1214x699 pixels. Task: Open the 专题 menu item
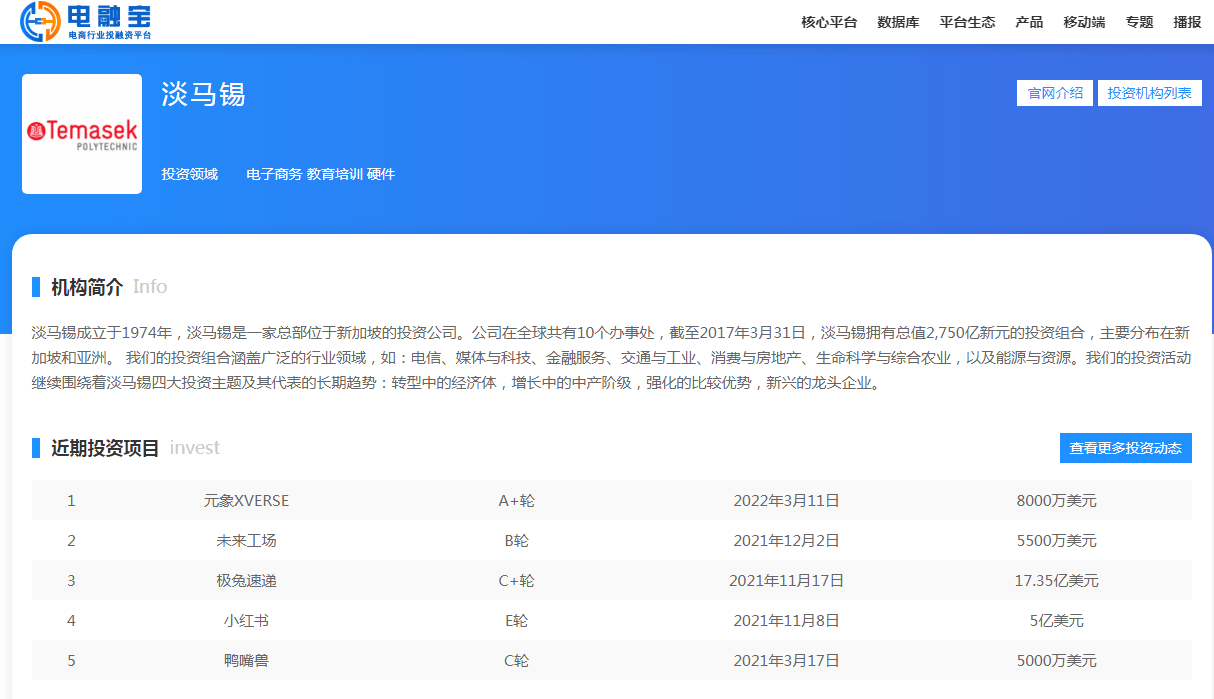pos(1138,21)
